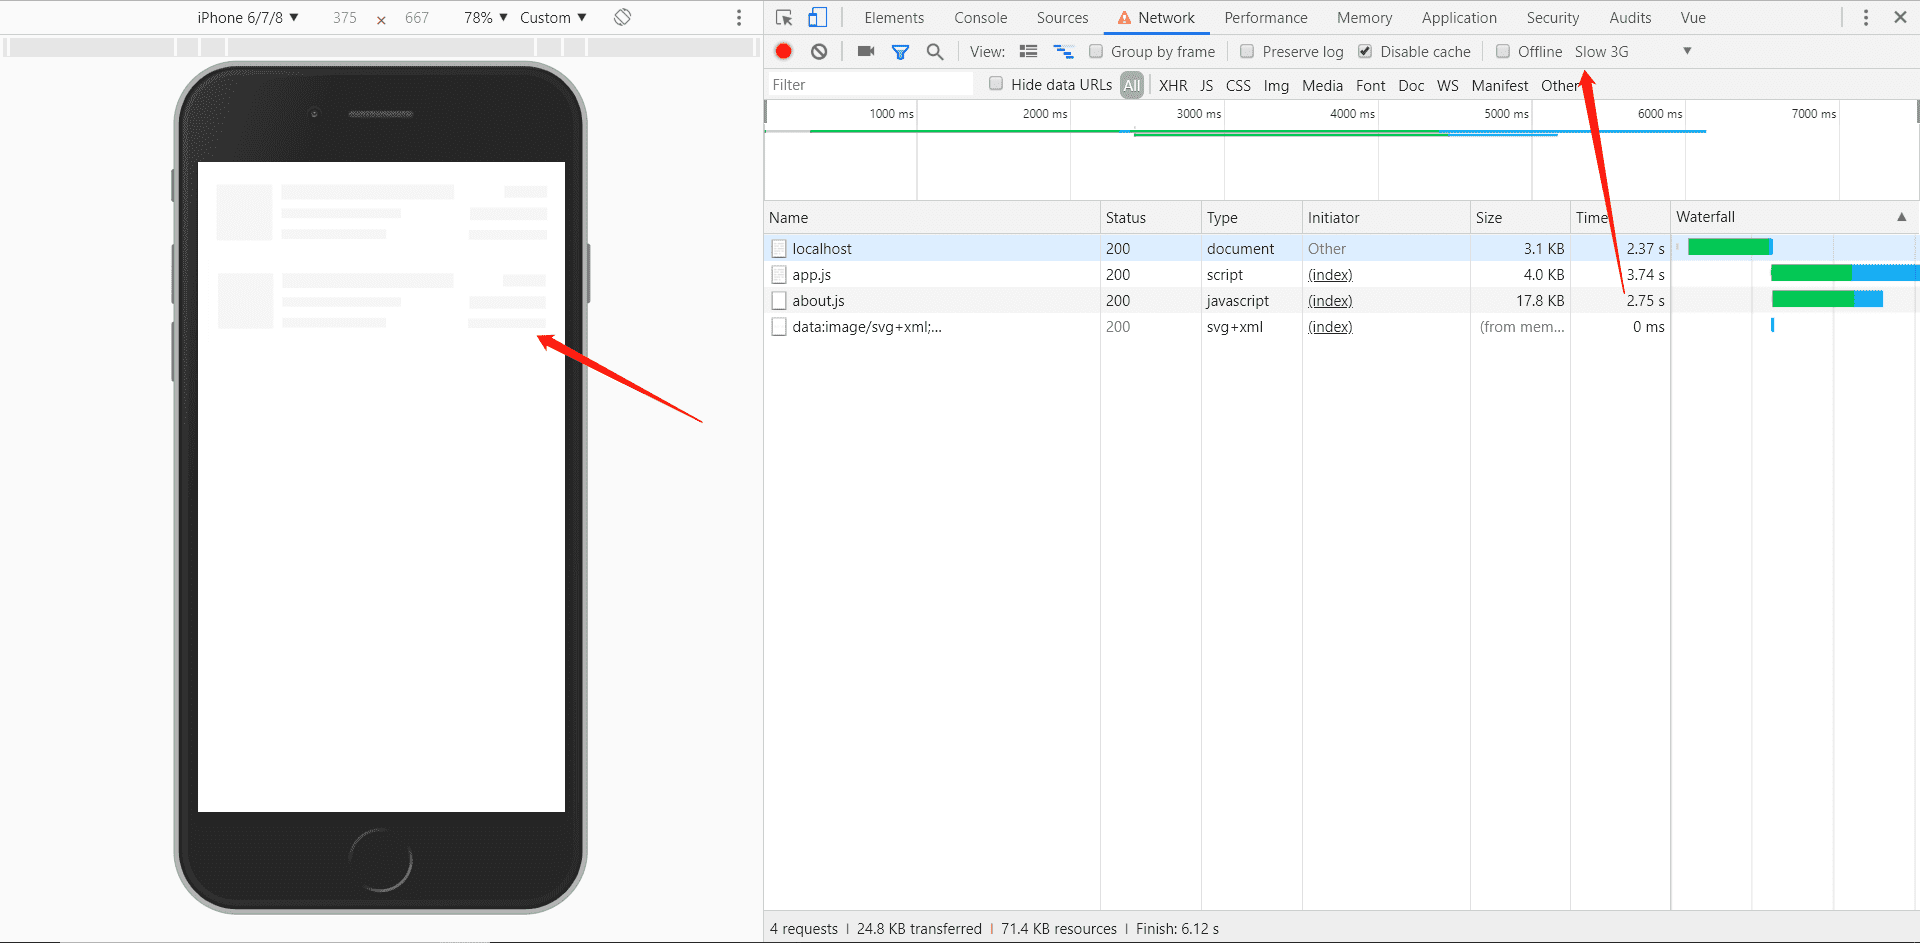Clear the network request log

click(x=819, y=51)
